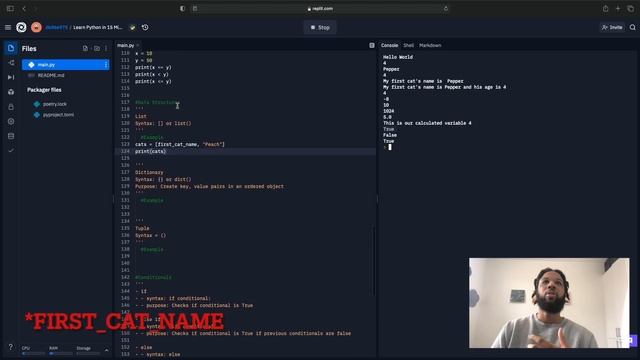640x360 pixels.
Task: Click the webcam video overlay
Action: [549, 303]
